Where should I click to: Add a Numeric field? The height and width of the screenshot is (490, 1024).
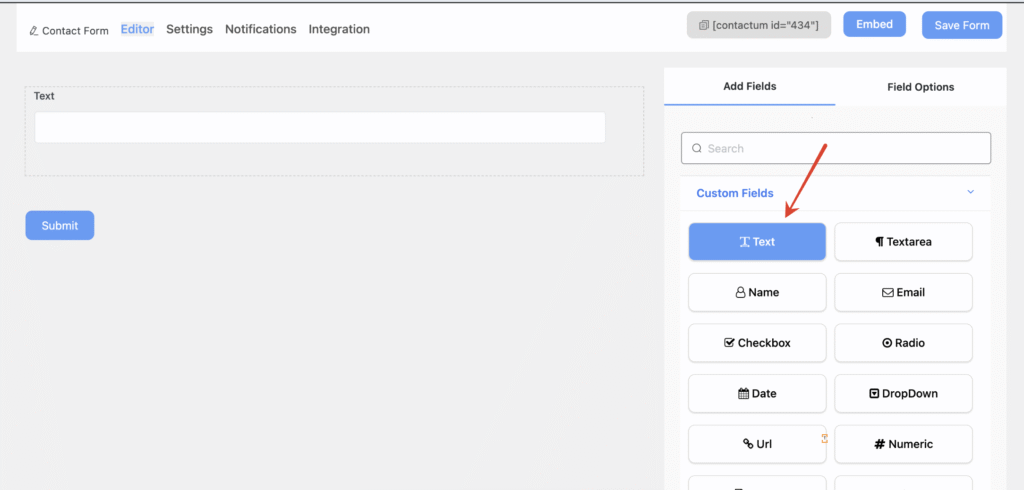coord(903,444)
